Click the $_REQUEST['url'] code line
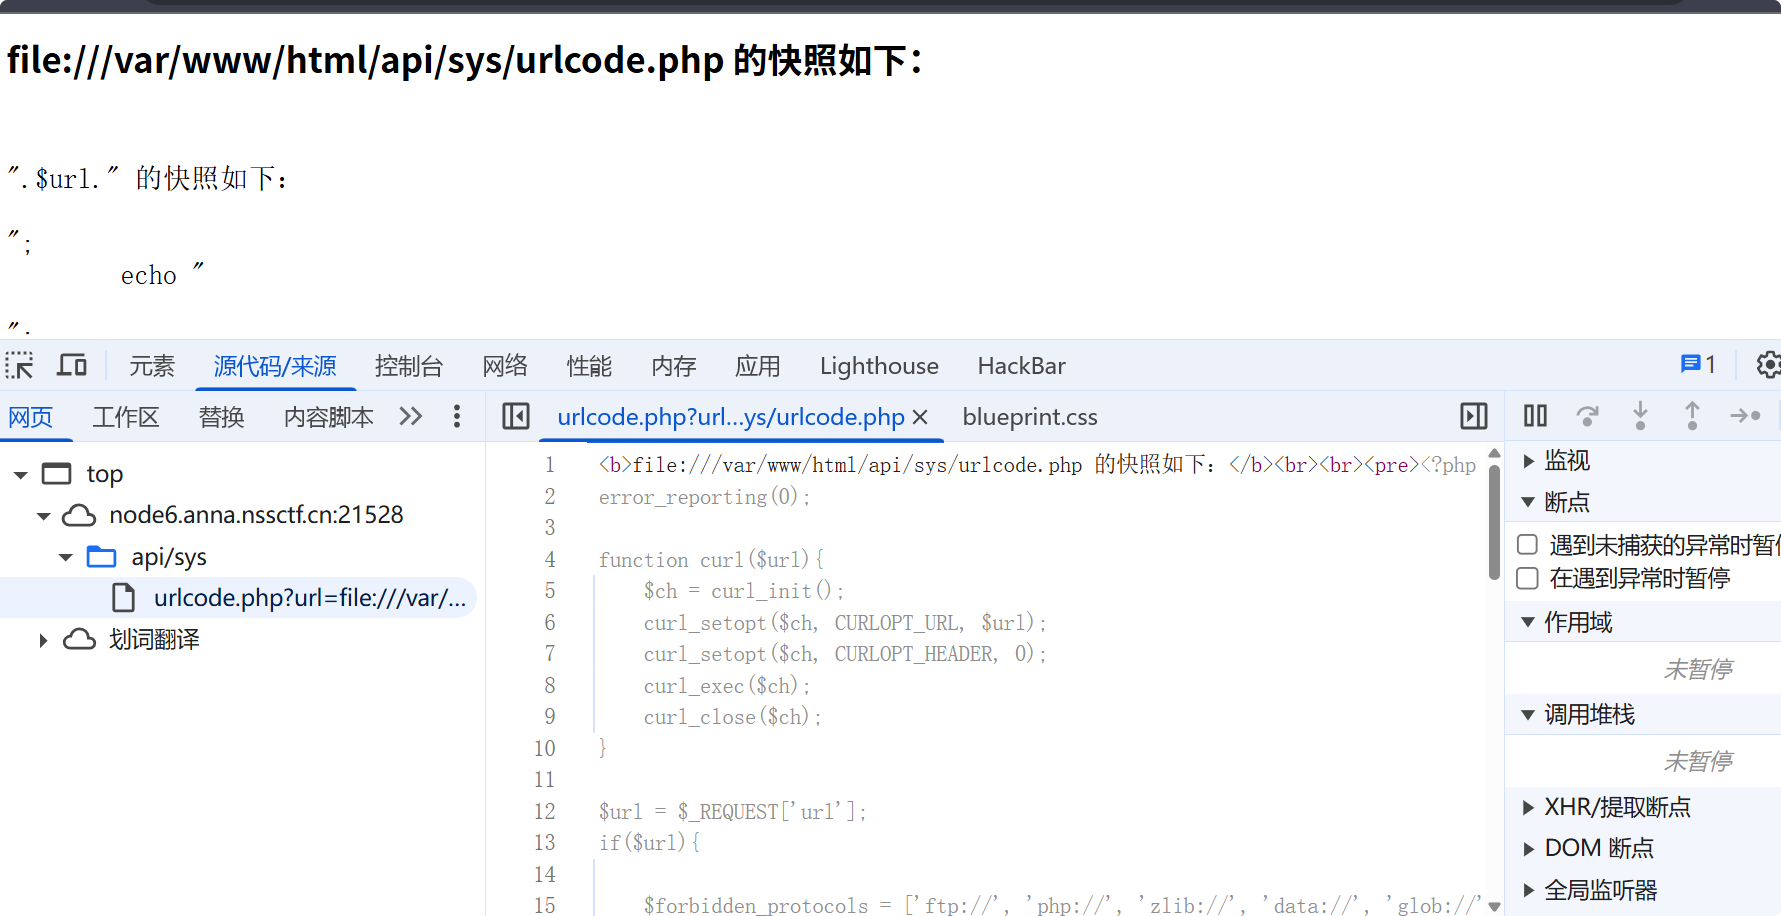1781x916 pixels. pos(733,812)
